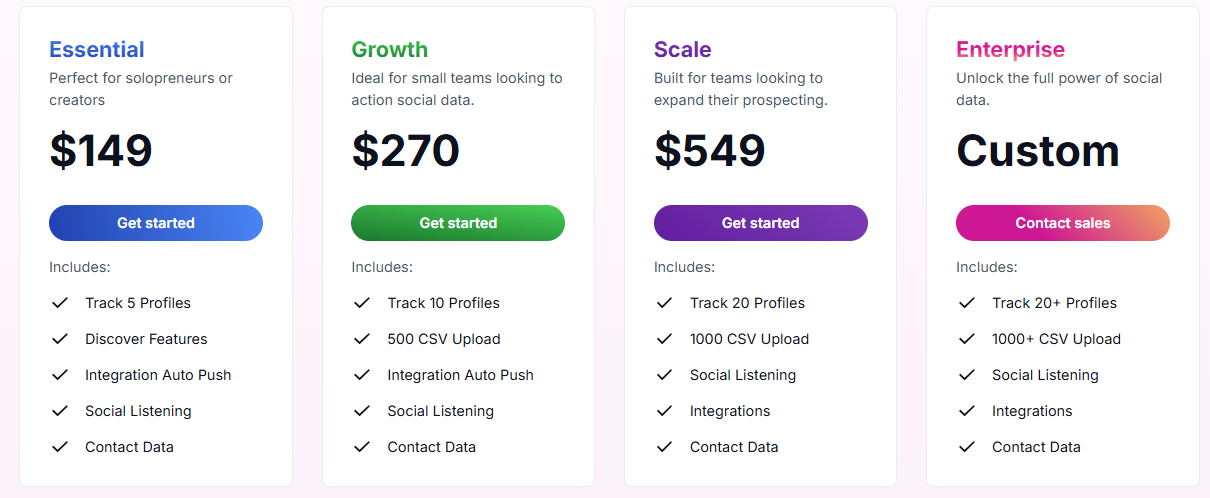Click the Custom pricing text
This screenshot has height=498, width=1210.
pos(1038,150)
